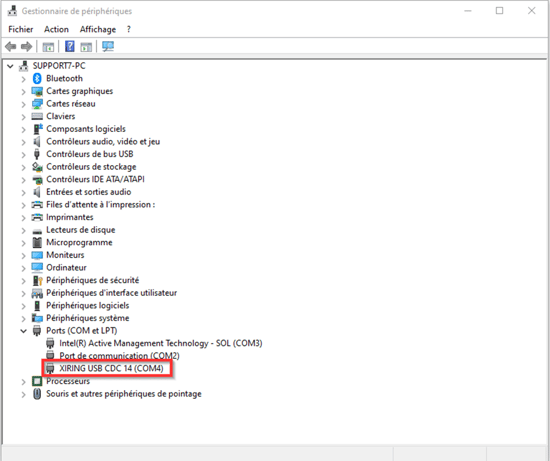Click the XIRING USB CDC 14 port icon
This screenshot has width=550, height=461.
click(x=50, y=368)
